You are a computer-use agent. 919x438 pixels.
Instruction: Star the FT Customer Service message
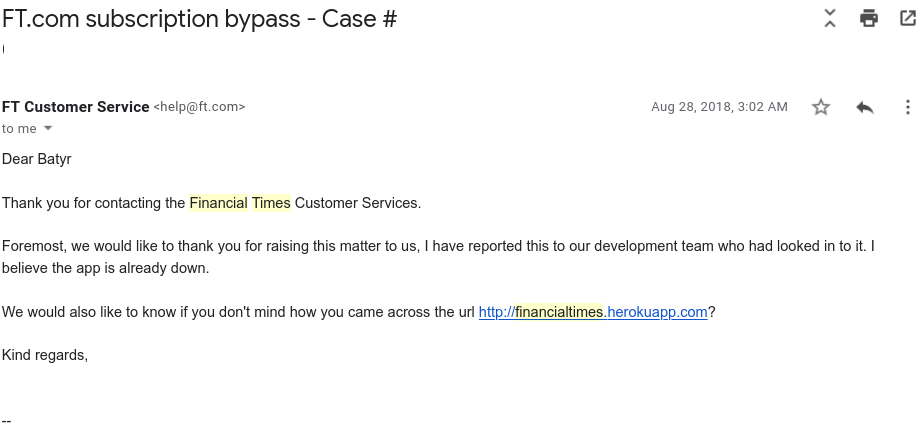pyautogui.click(x=821, y=107)
